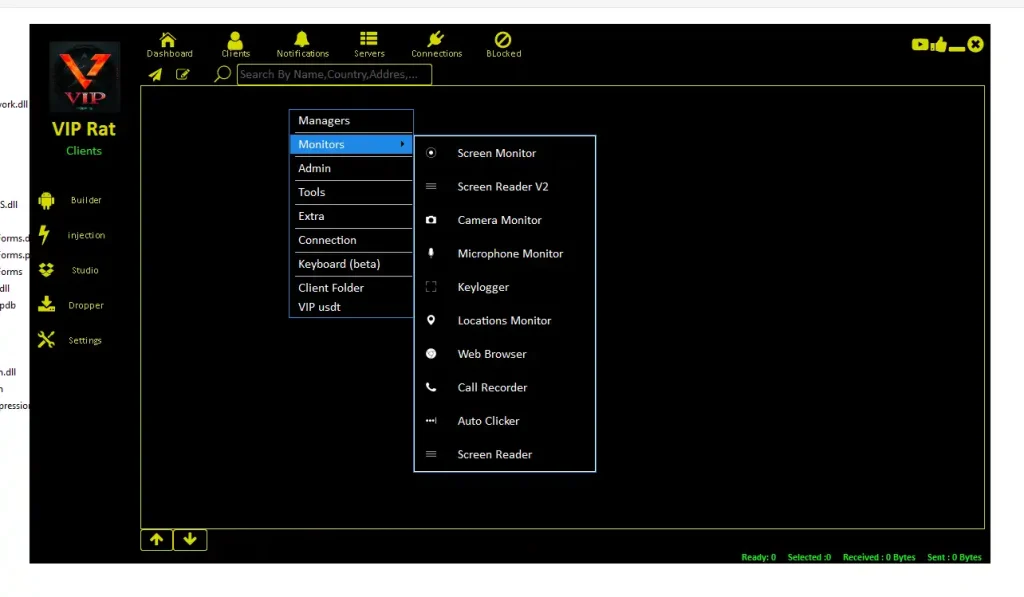Click the edit pencil icon in the toolbar
The image size is (1024, 597).
184,73
